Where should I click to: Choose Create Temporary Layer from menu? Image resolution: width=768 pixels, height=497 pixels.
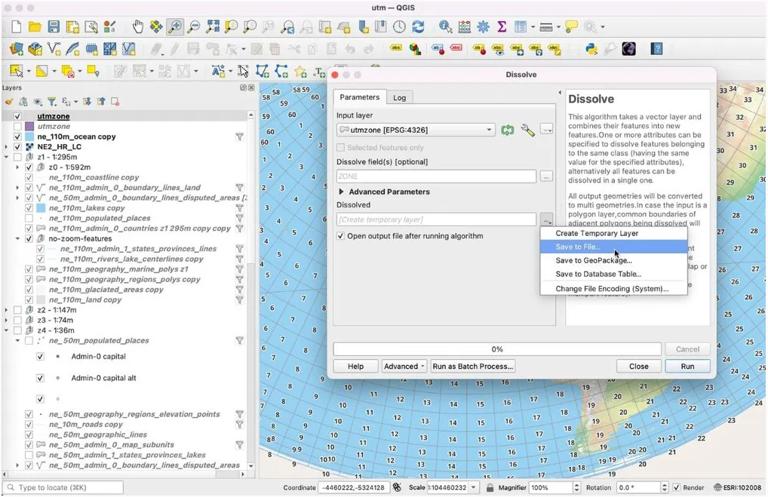pyautogui.click(x=614, y=233)
